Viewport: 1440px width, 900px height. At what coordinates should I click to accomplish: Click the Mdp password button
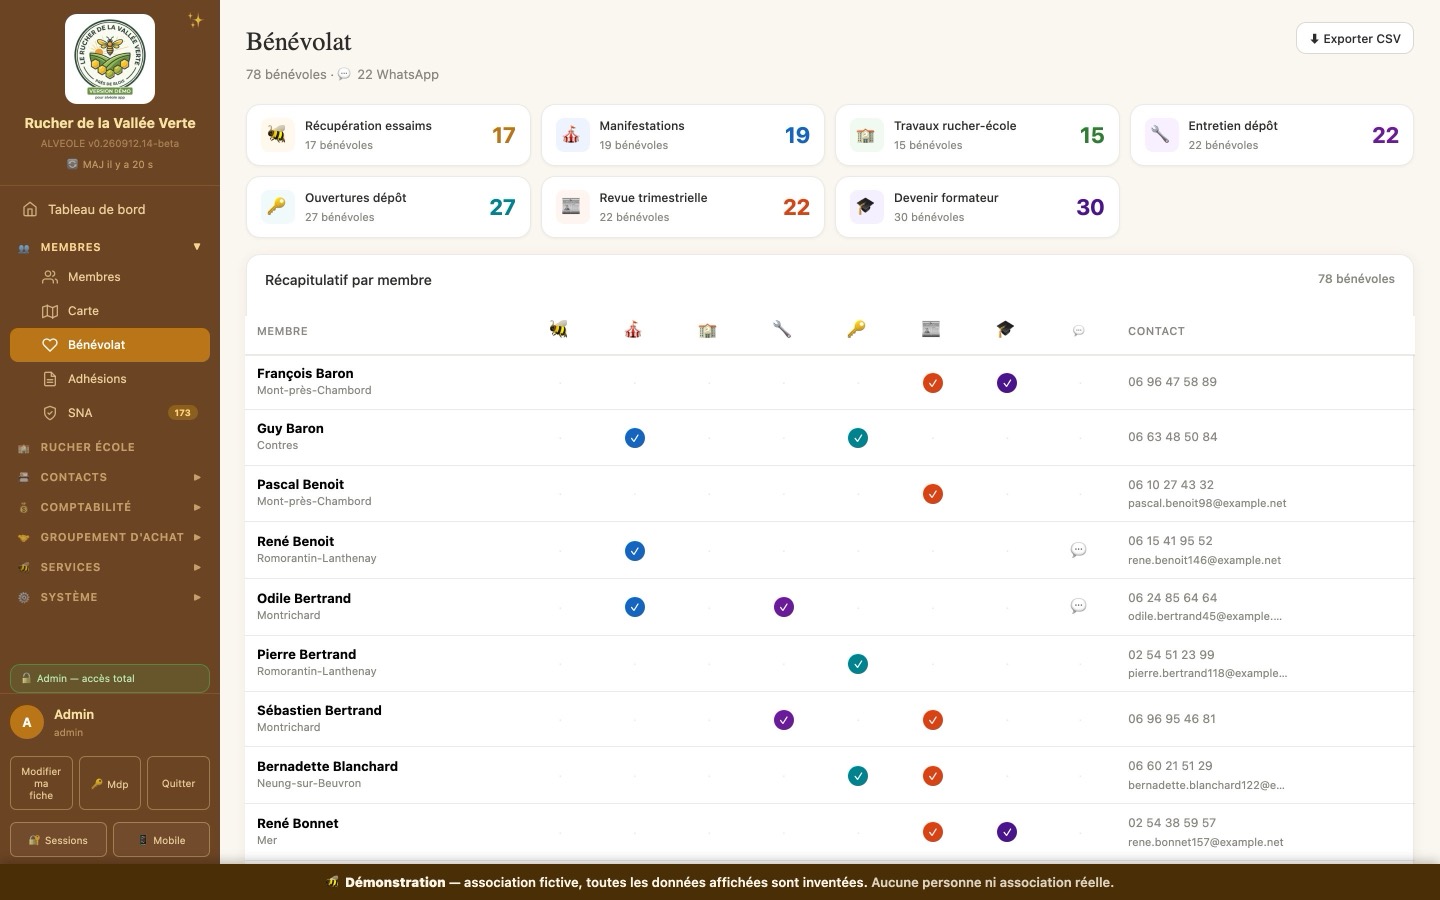[x=110, y=783]
